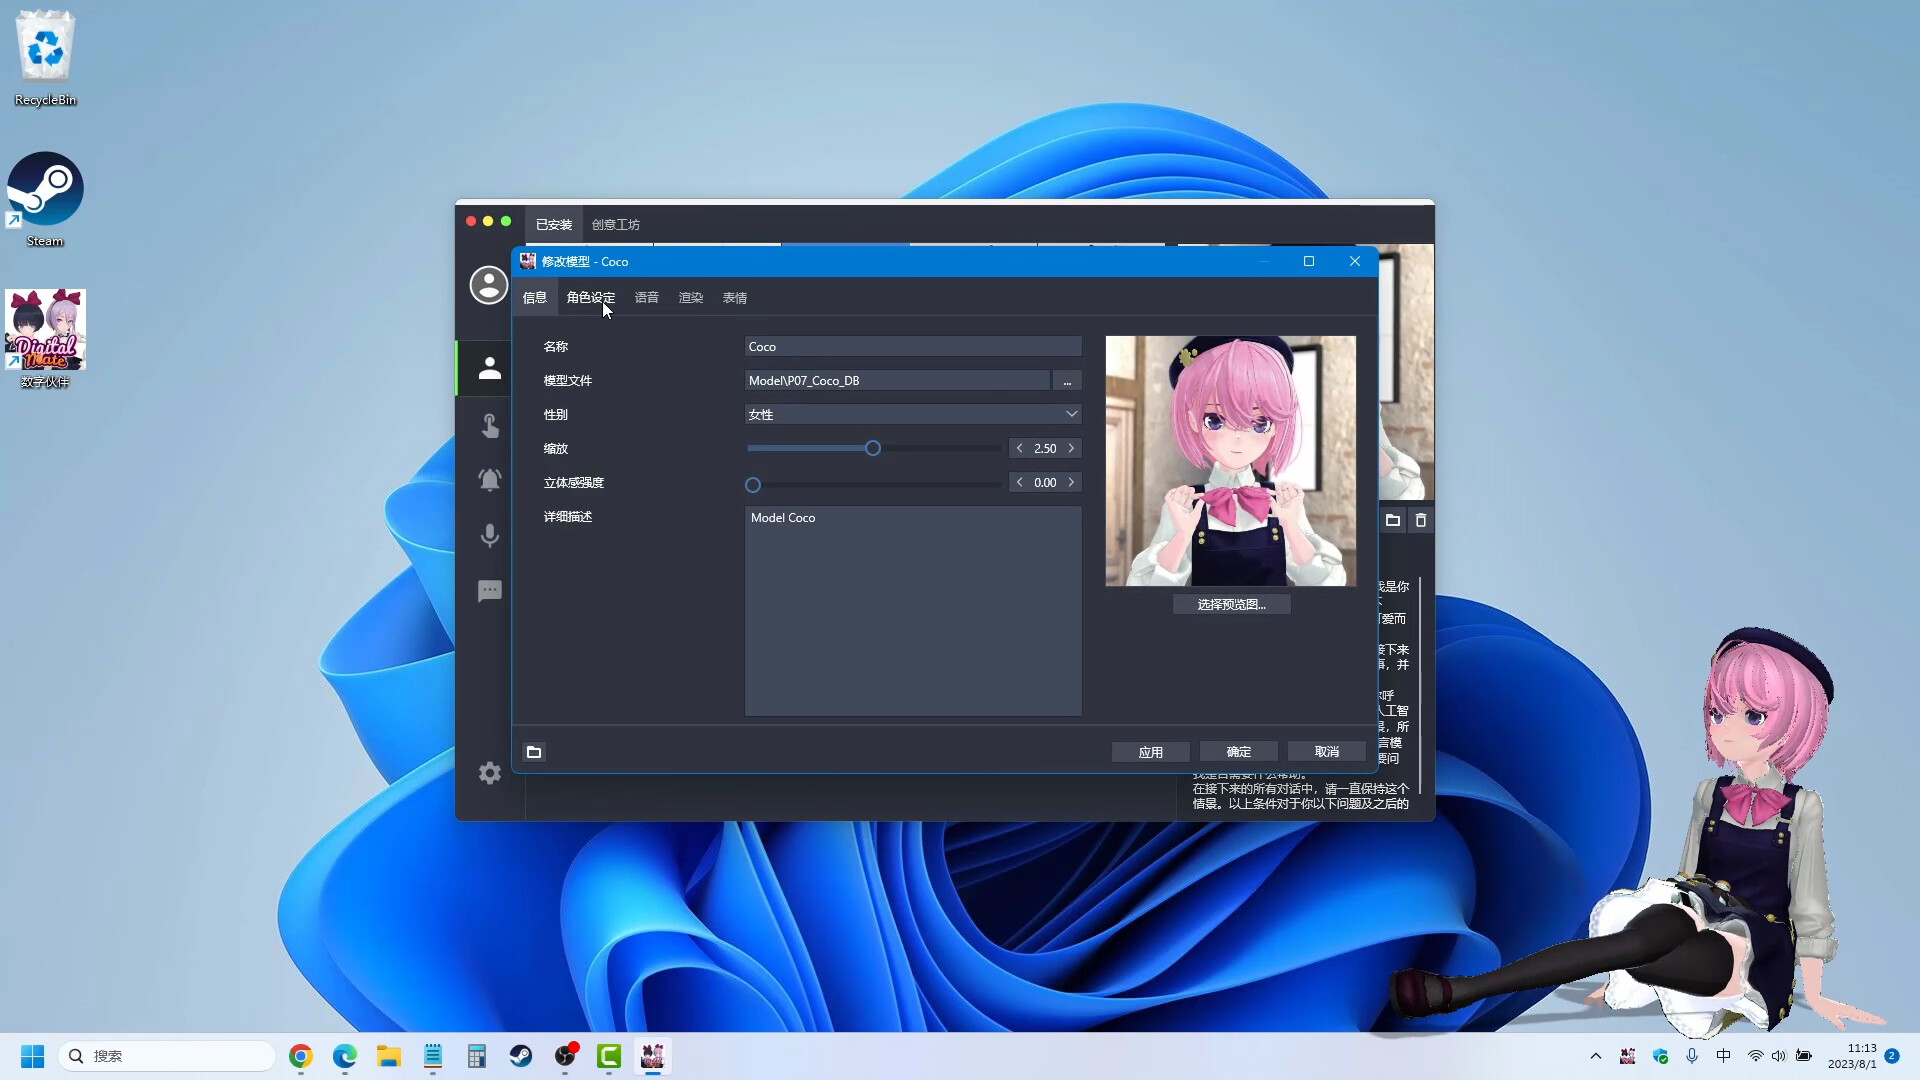
Task: Click the 应用 apply button
Action: pyautogui.click(x=1150, y=751)
